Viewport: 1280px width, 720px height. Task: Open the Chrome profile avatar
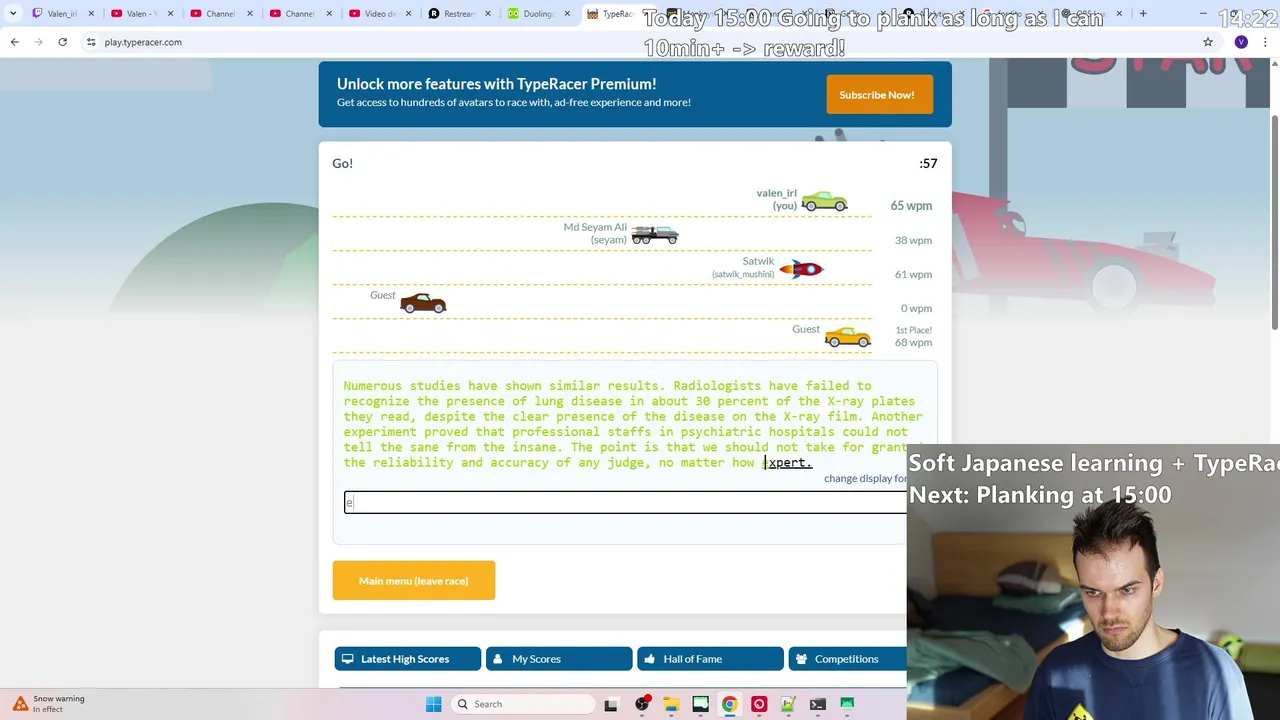click(1241, 42)
